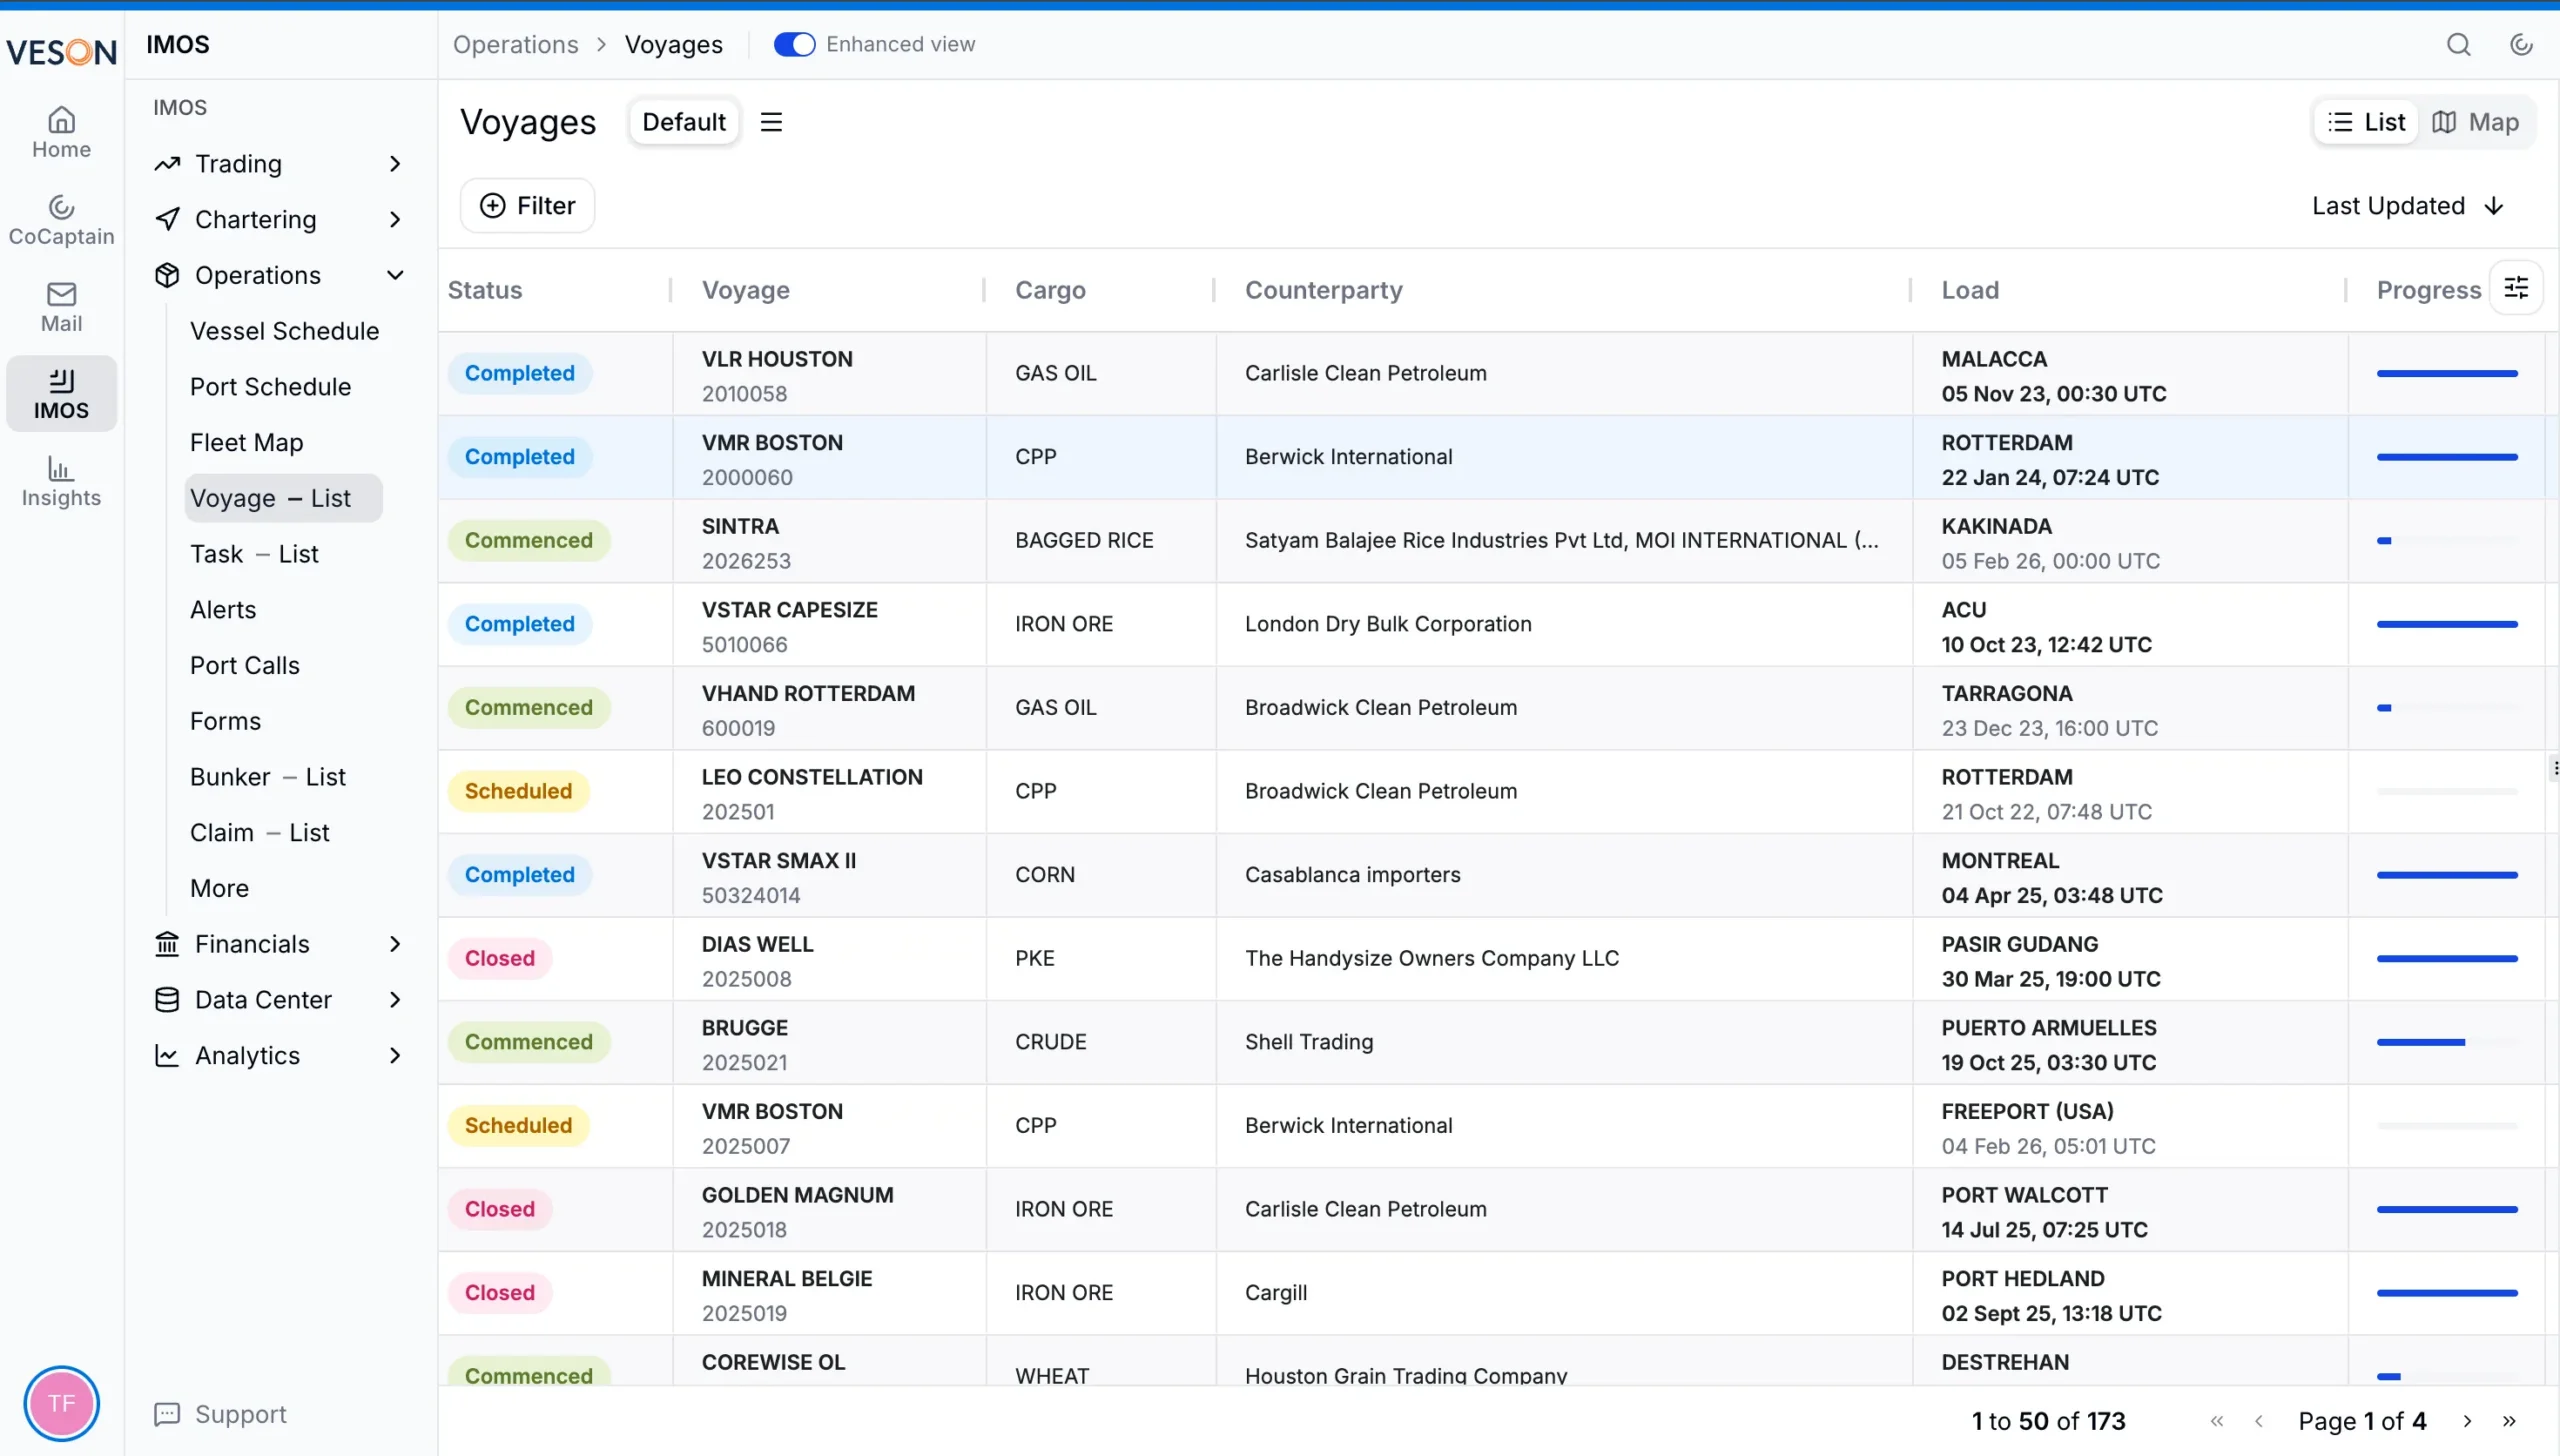Open Mail from the left rail
This screenshot has width=2560, height=1456.
pyautogui.click(x=61, y=307)
